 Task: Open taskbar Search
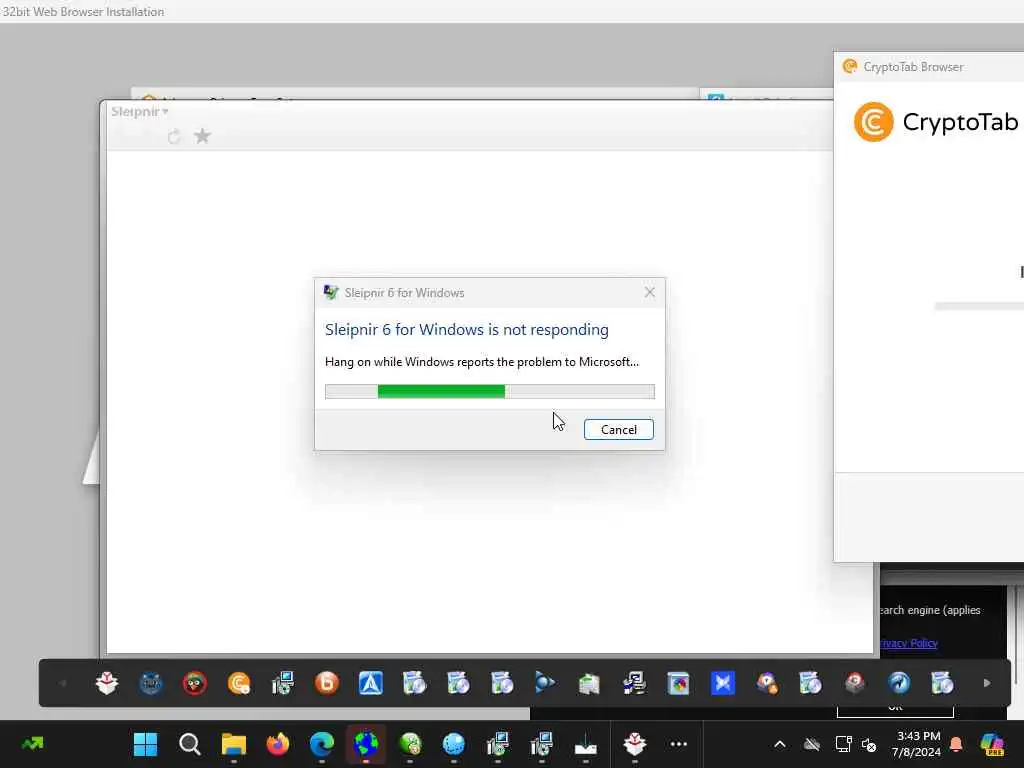pos(189,744)
